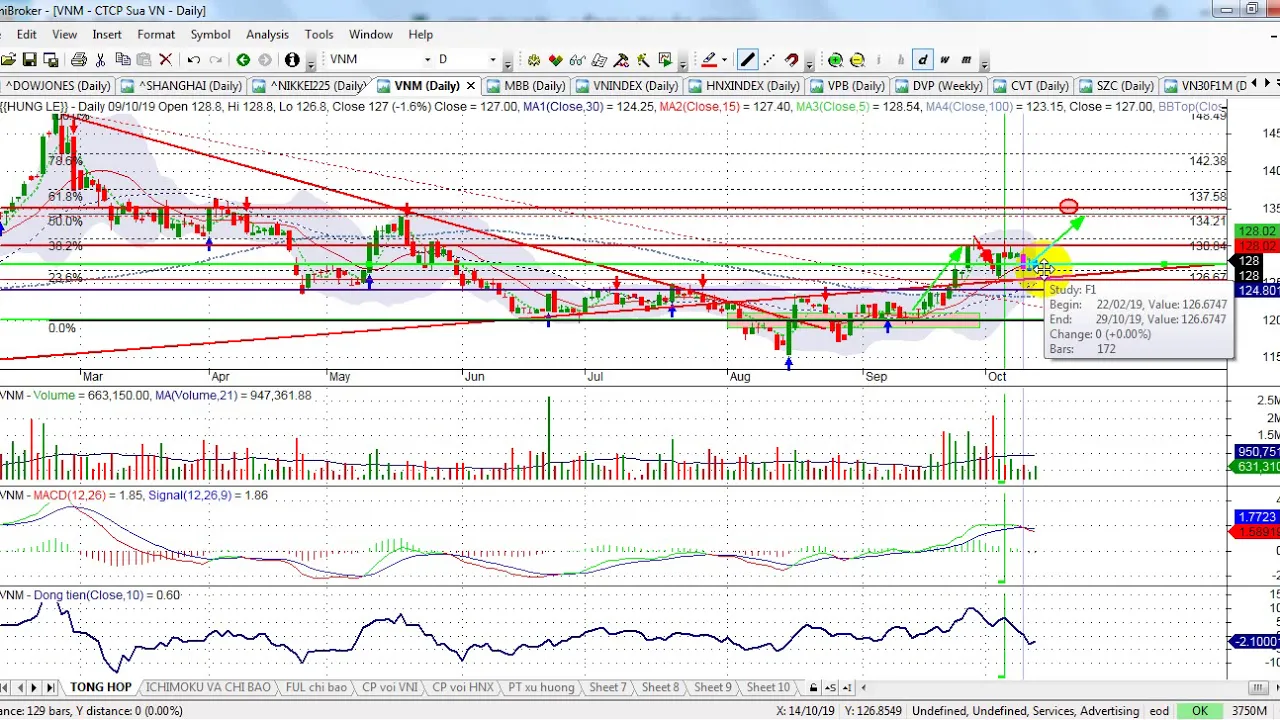Image resolution: width=1280 pixels, height=720 pixels.
Task: Click the binoculars exploration icon
Action: [x=577, y=60]
